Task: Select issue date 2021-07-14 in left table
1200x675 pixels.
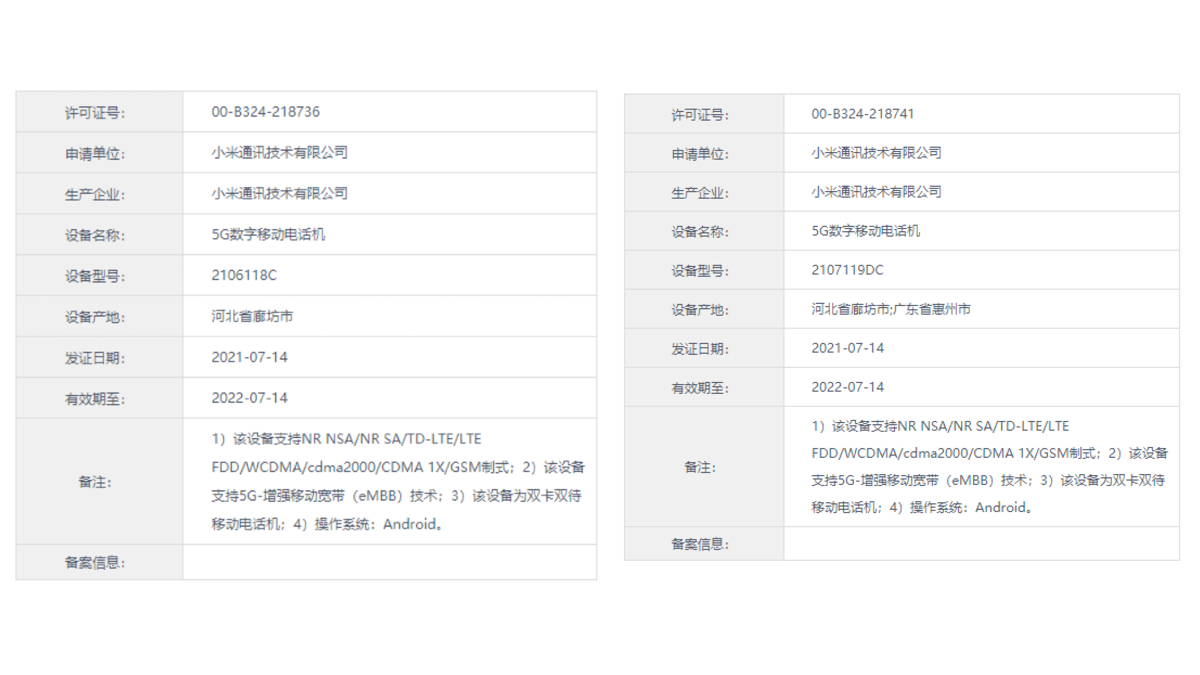Action: pos(247,357)
